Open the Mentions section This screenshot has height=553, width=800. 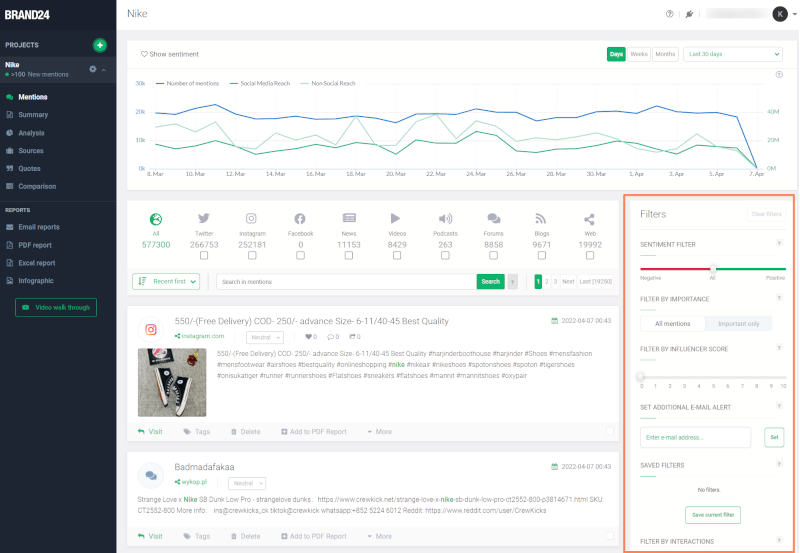(x=33, y=97)
